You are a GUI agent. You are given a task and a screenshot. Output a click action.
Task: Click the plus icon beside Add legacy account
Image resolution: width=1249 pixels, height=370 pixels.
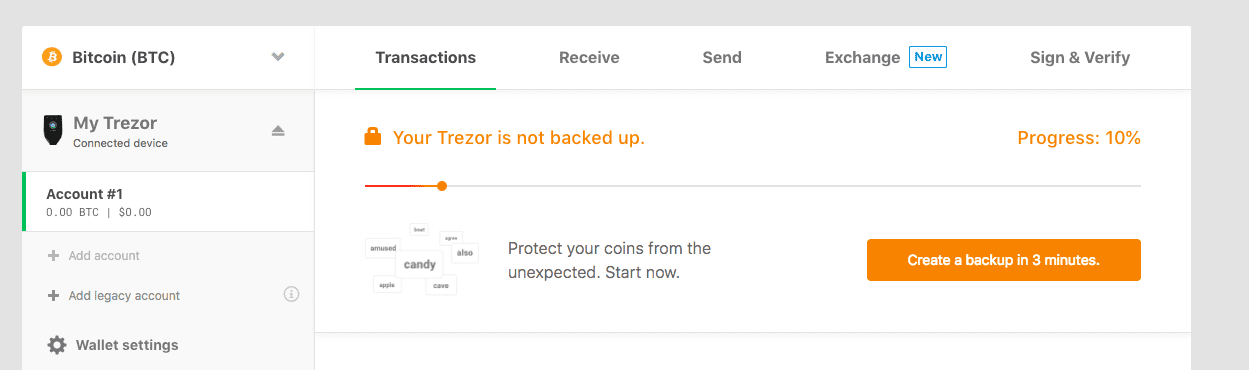[x=54, y=296]
